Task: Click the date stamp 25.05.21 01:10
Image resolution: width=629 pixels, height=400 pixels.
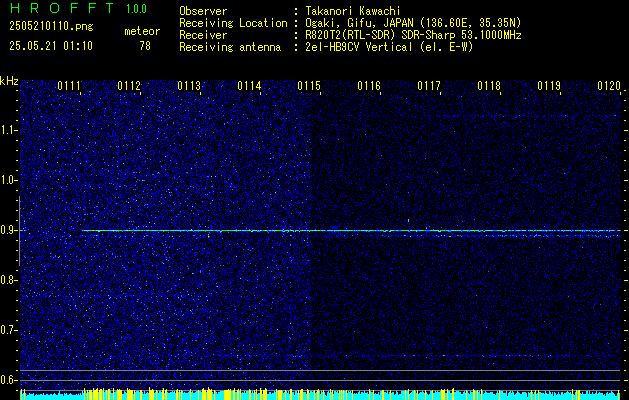Action: [x=51, y=46]
